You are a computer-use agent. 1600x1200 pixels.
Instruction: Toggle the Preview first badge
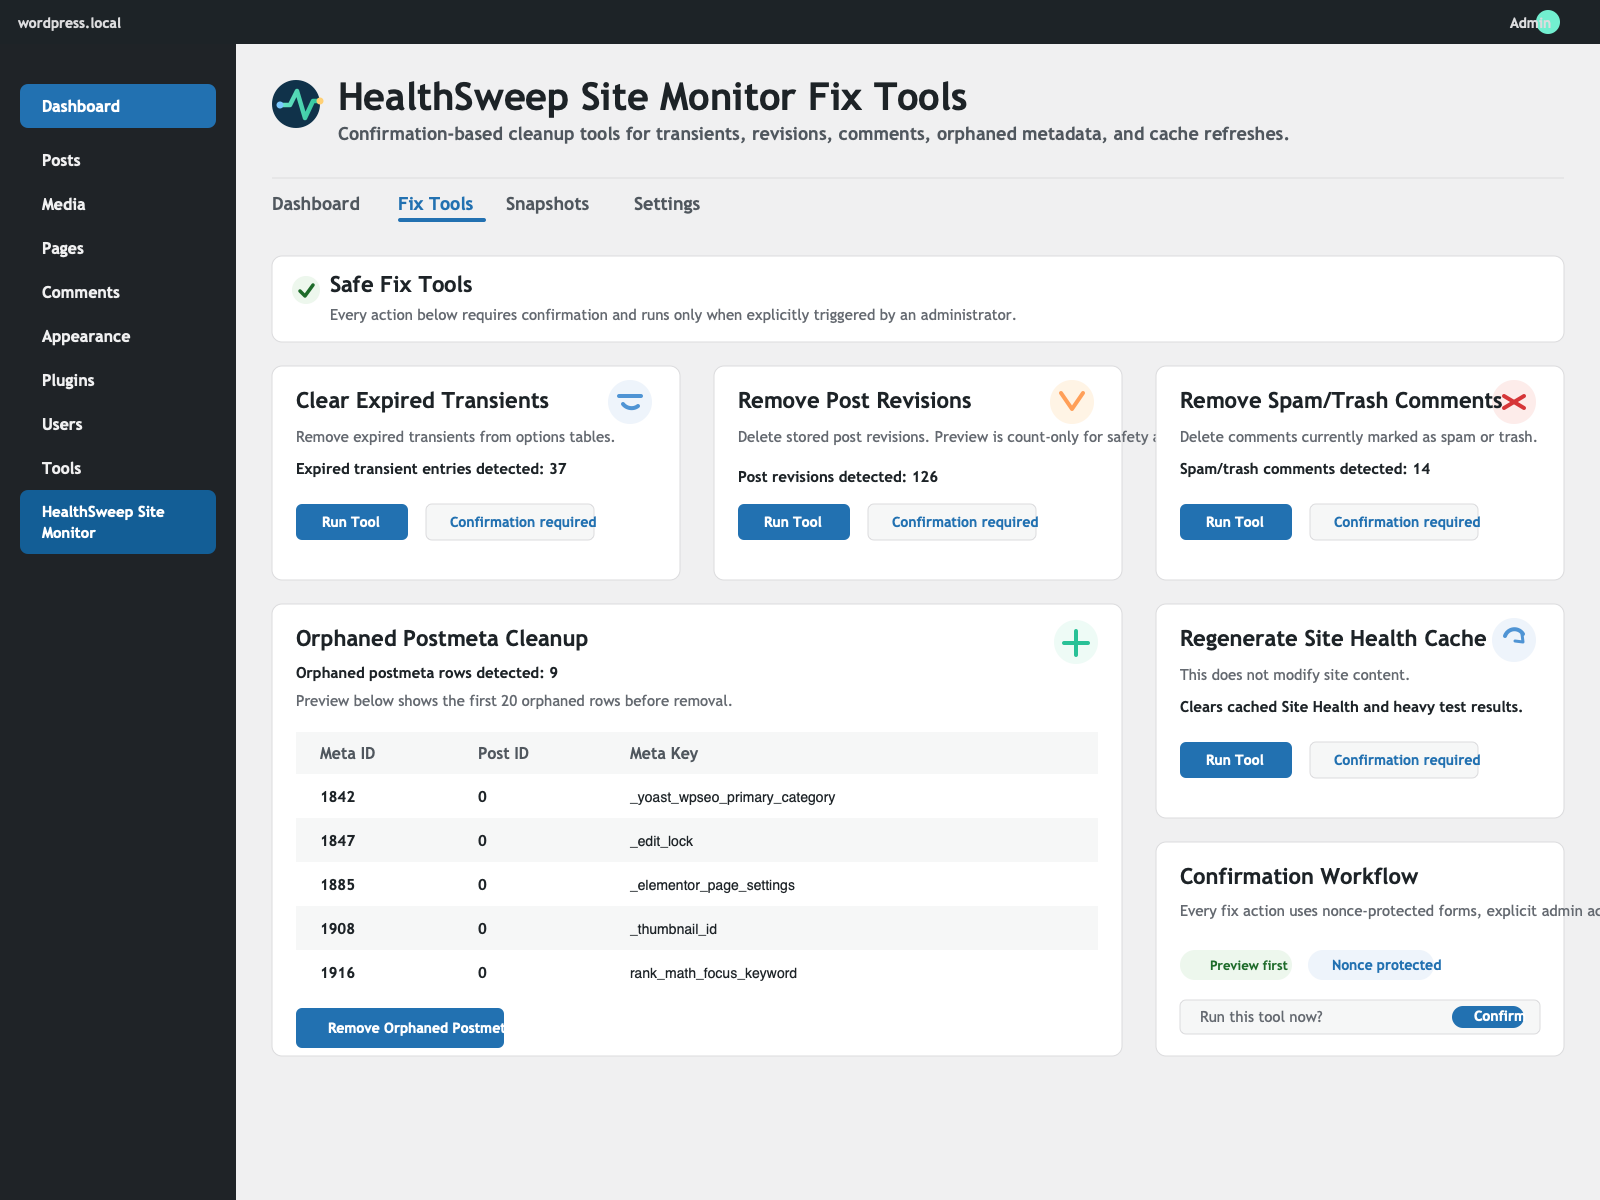[x=1236, y=965]
